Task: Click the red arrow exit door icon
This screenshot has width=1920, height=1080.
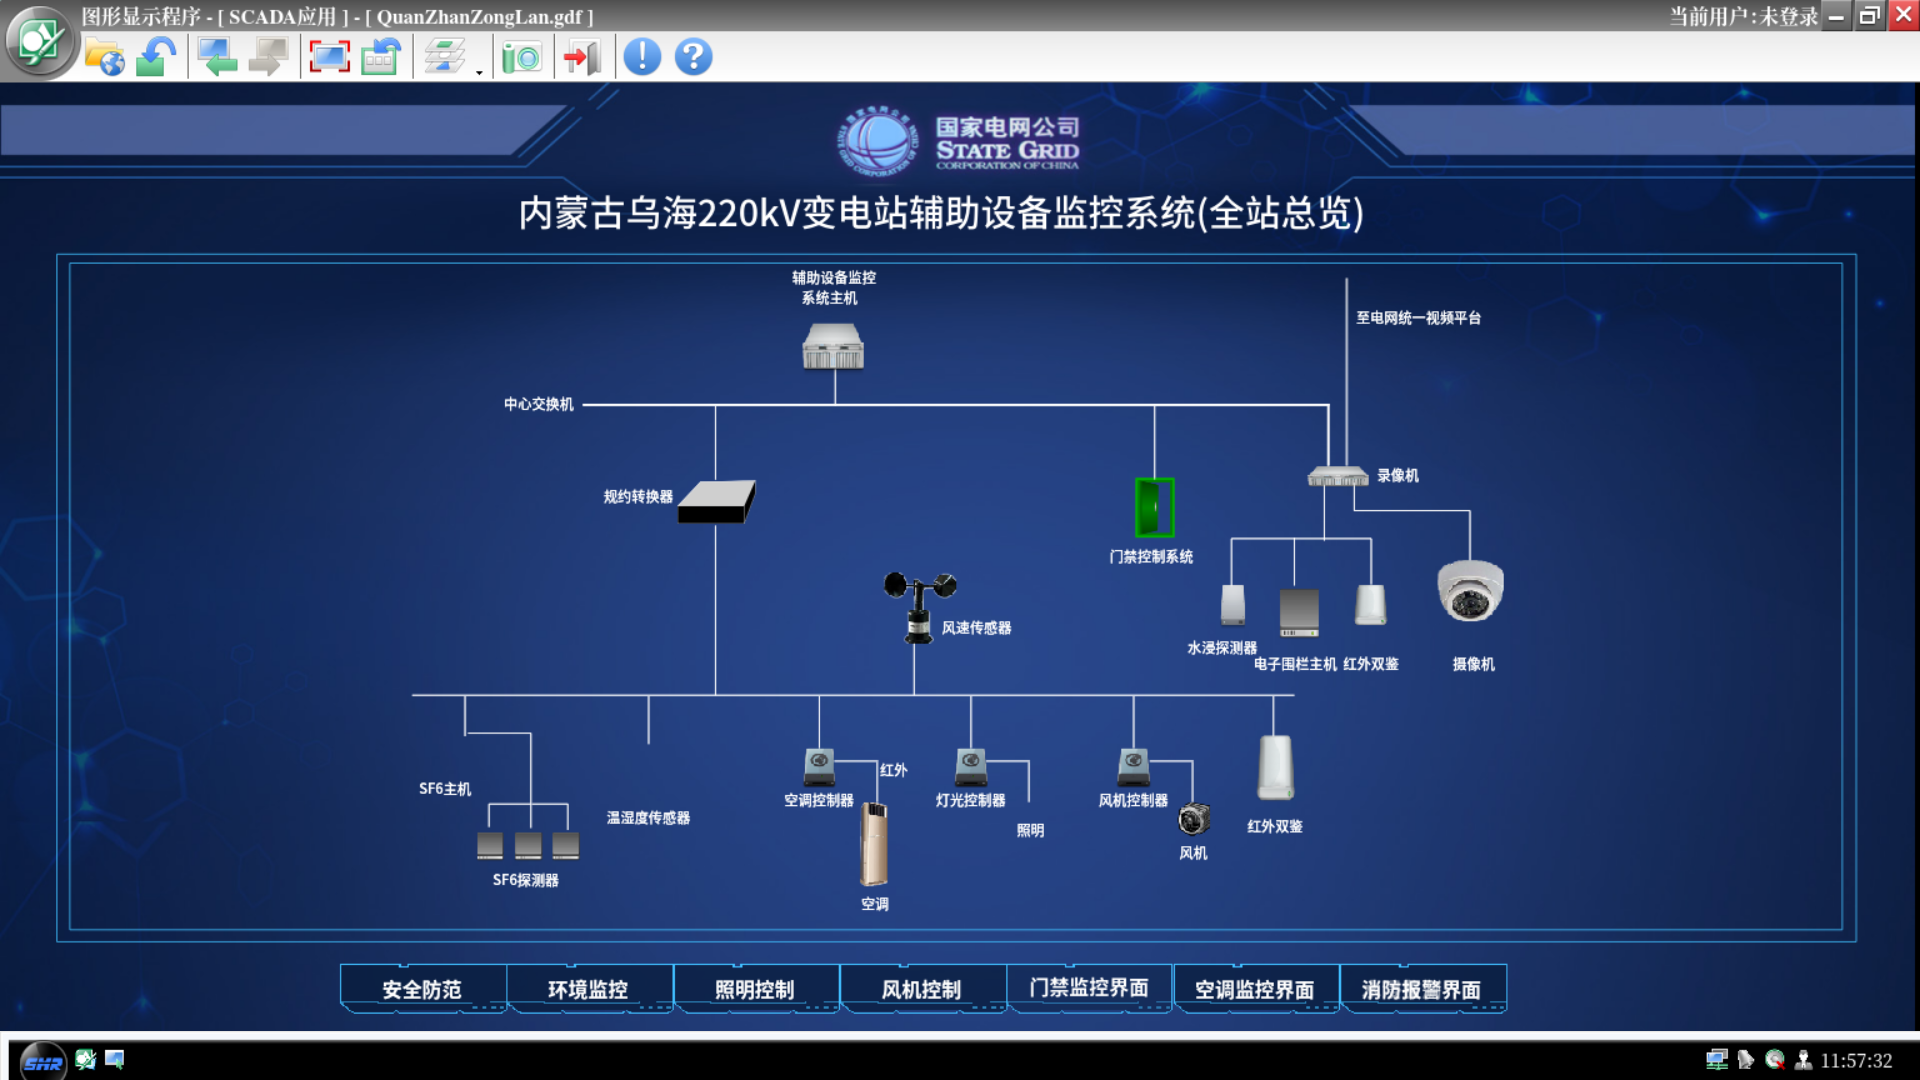Action: [x=582, y=57]
